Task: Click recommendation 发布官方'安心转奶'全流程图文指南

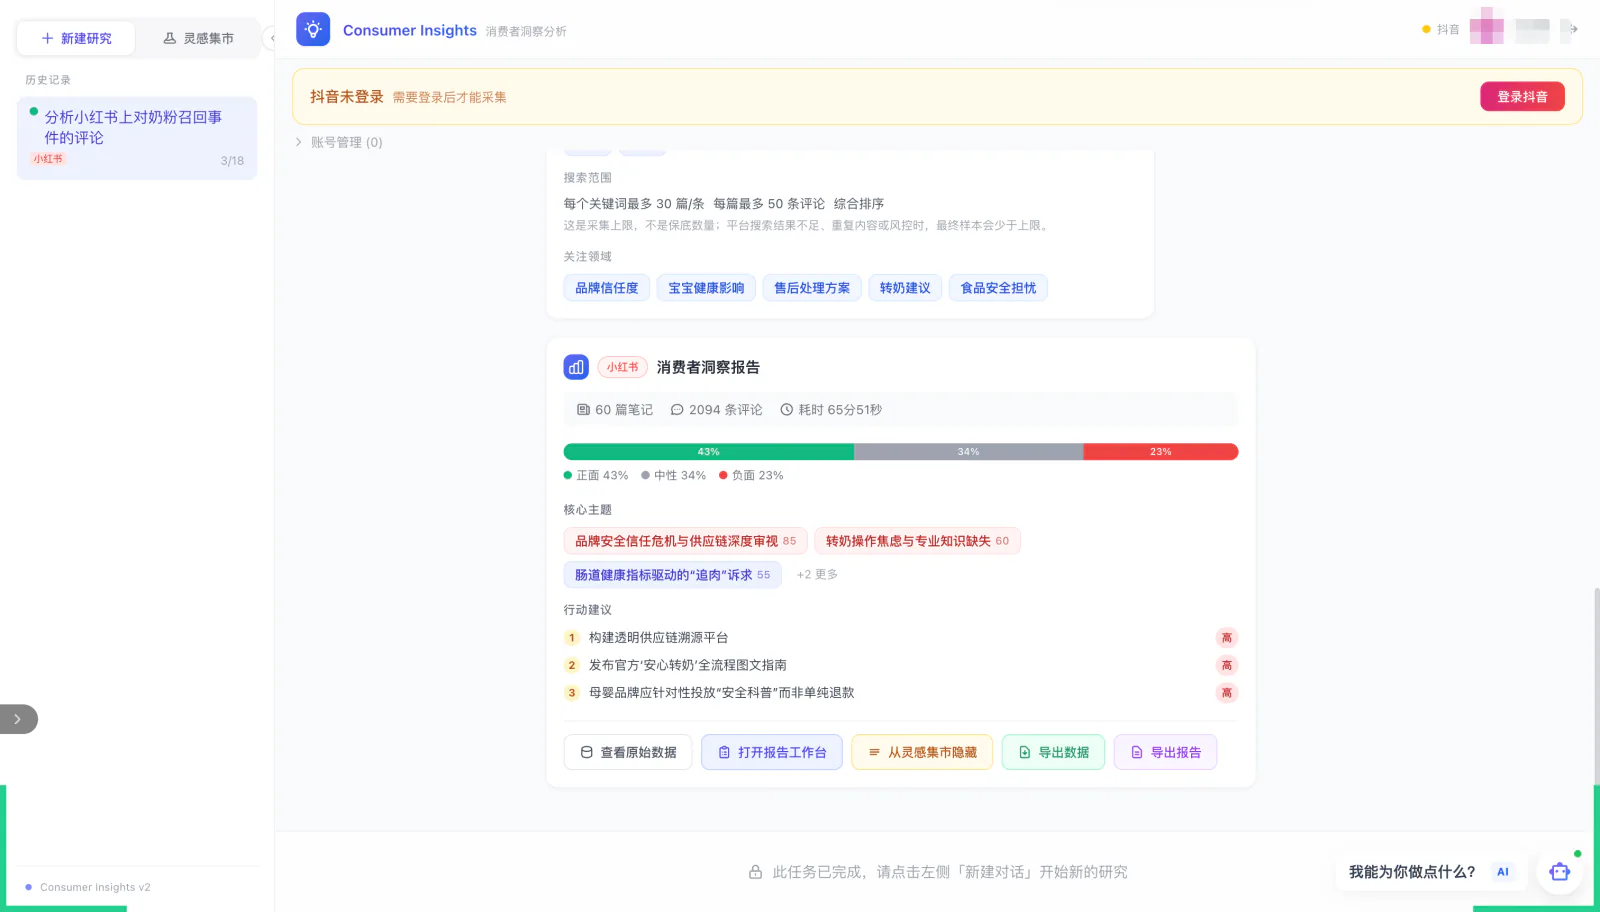Action: coord(687,665)
